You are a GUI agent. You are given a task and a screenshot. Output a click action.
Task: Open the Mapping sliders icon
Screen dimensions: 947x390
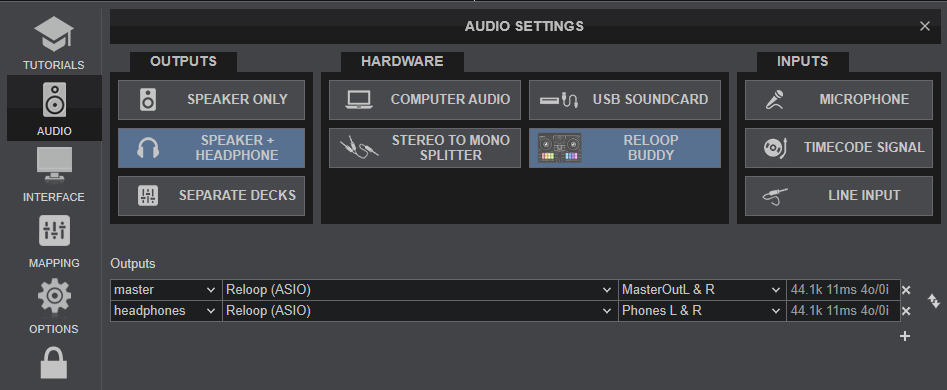click(x=54, y=231)
